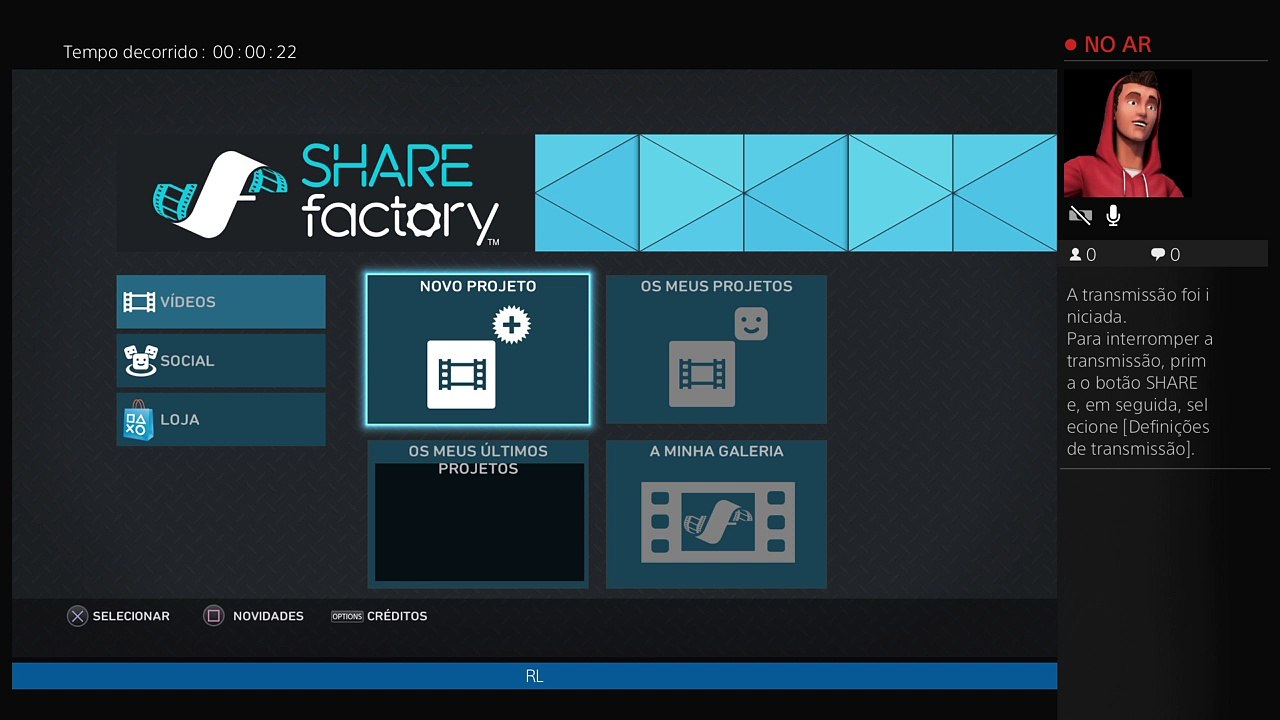Click the viewers count icon
The width and height of the screenshot is (1280, 720).
pyautogui.click(x=1076, y=255)
